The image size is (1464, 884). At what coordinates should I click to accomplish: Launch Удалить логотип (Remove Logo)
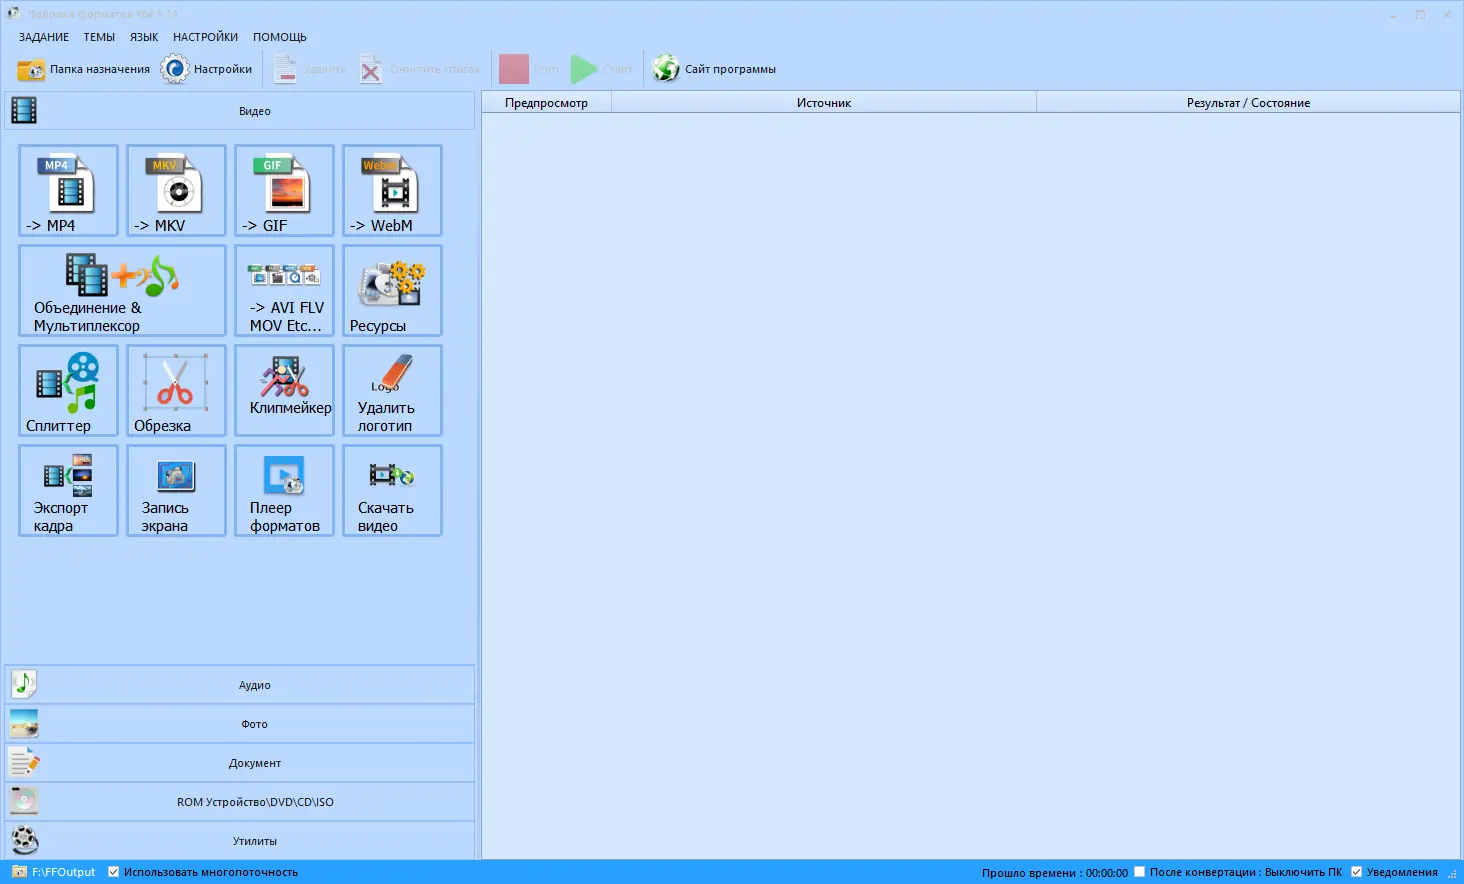[x=391, y=390]
